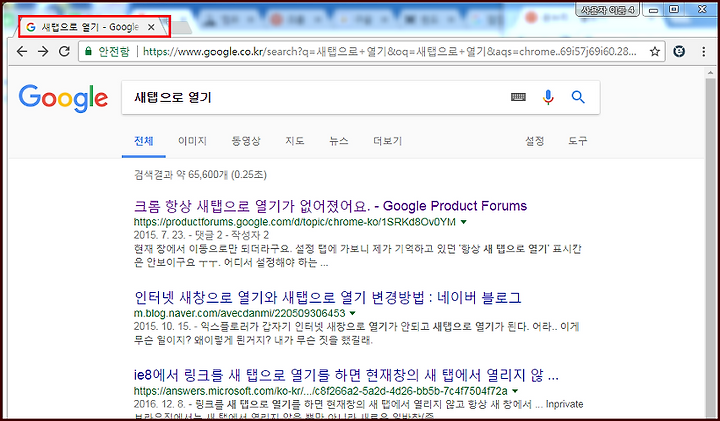Open the Chrome three-dot menu
720x421 pixels.
703,51
